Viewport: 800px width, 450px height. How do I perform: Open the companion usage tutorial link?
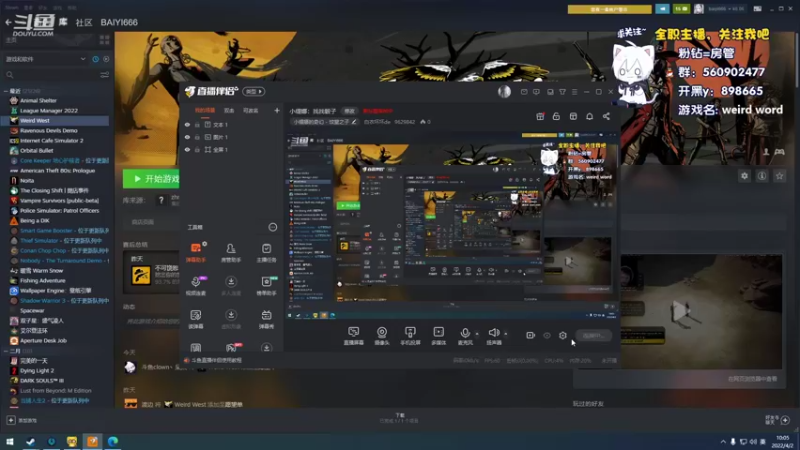click(x=216, y=360)
